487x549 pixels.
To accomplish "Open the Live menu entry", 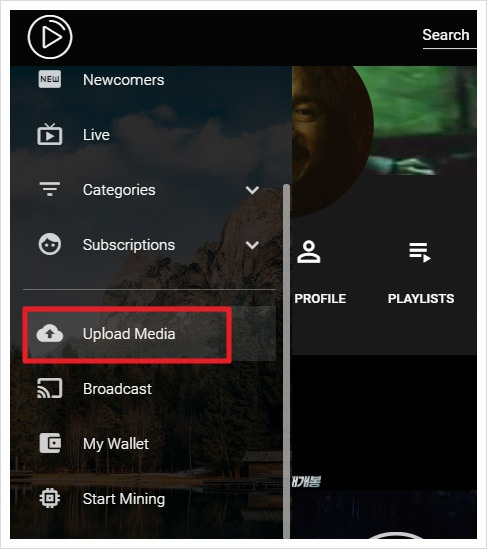I will (x=96, y=135).
